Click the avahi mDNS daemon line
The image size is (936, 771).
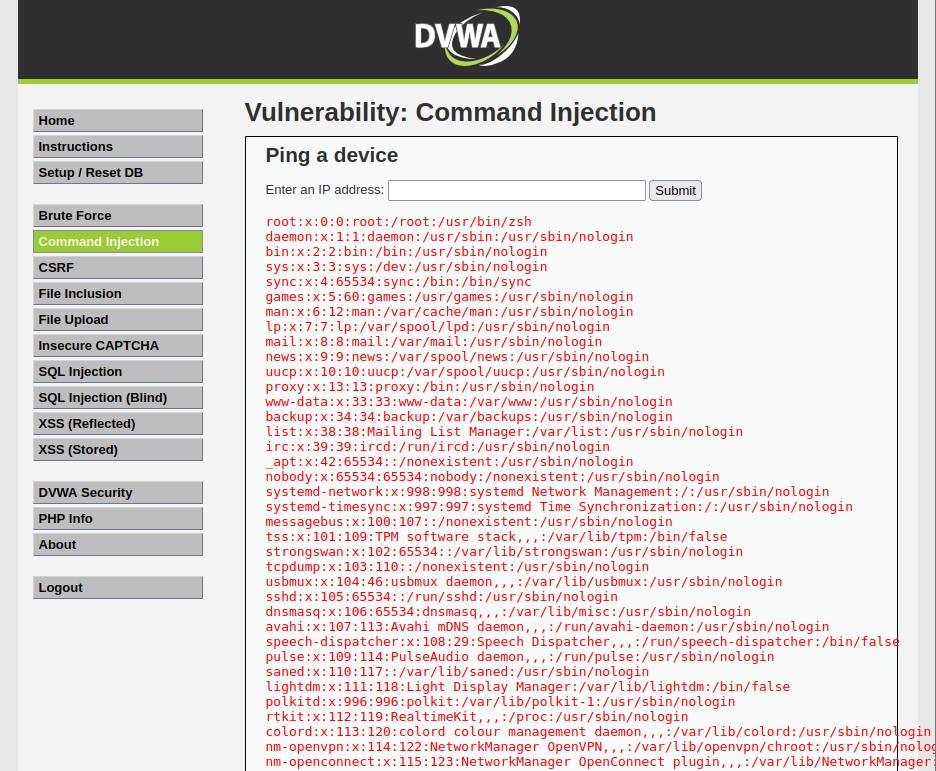[x=547, y=627]
